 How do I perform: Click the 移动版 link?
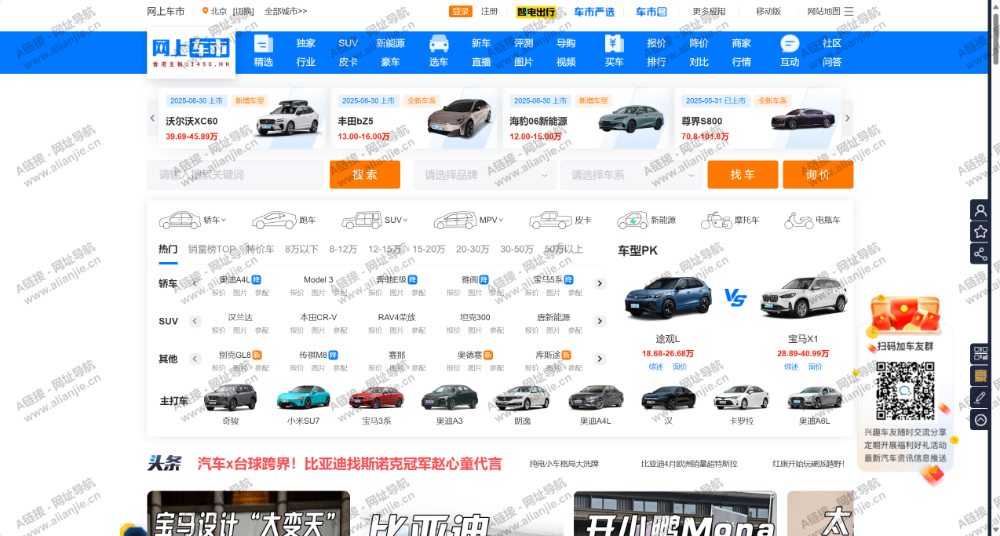[x=768, y=11]
